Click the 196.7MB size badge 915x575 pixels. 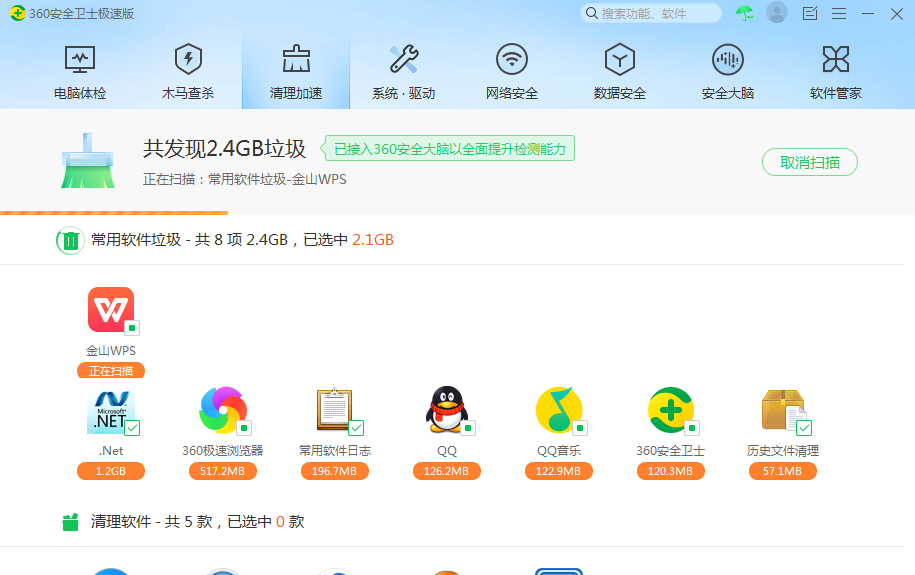tap(334, 471)
